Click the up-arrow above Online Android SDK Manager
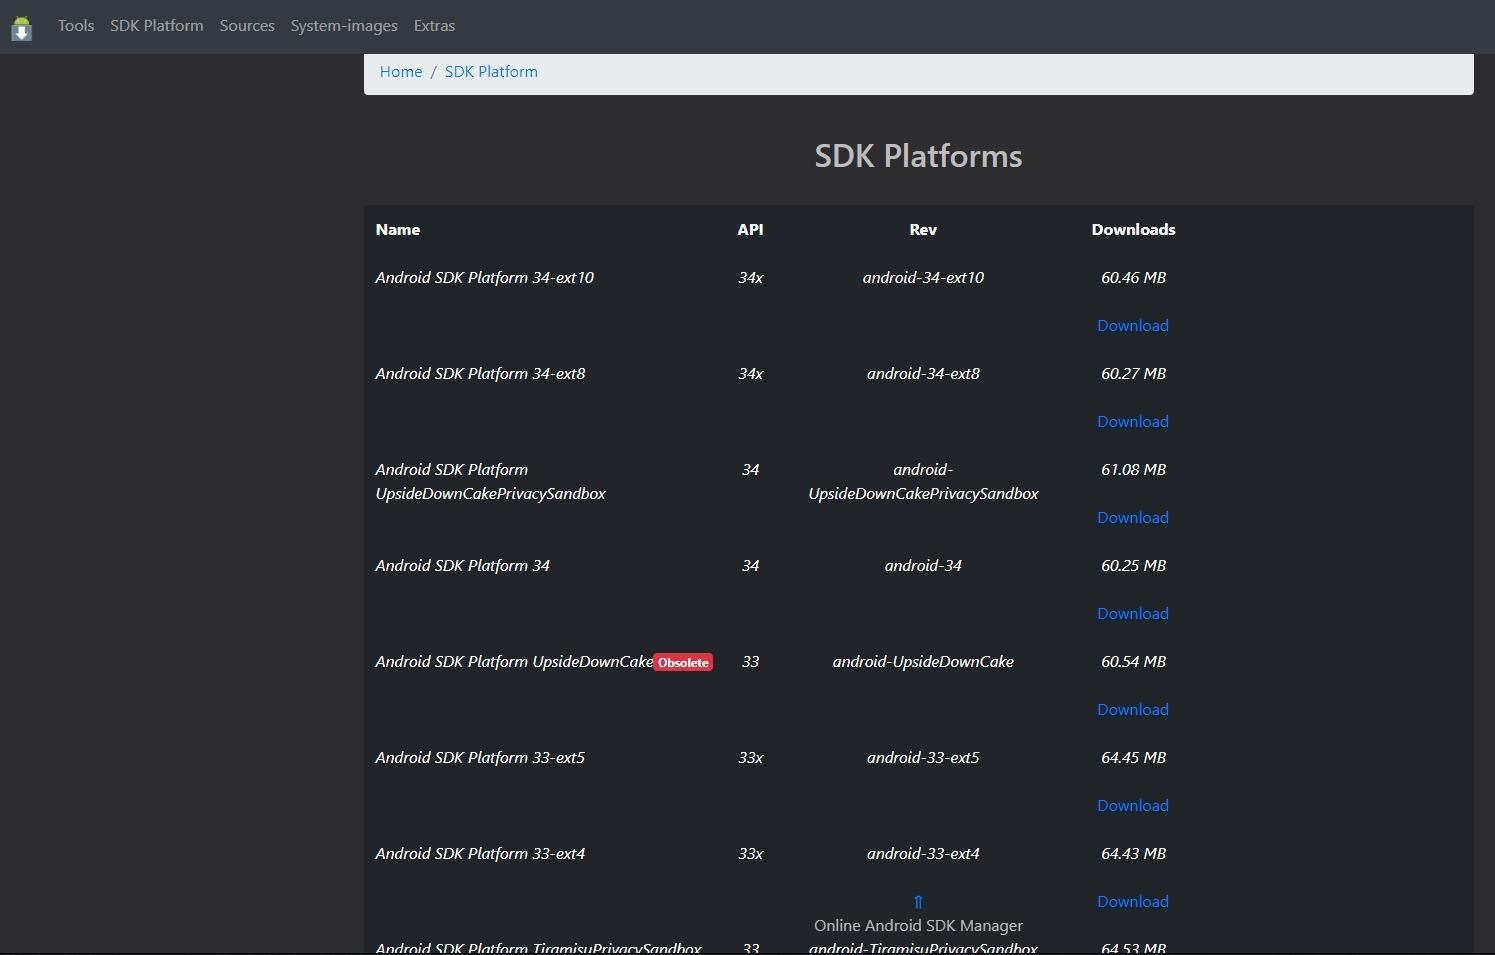1495x955 pixels. pos(918,902)
